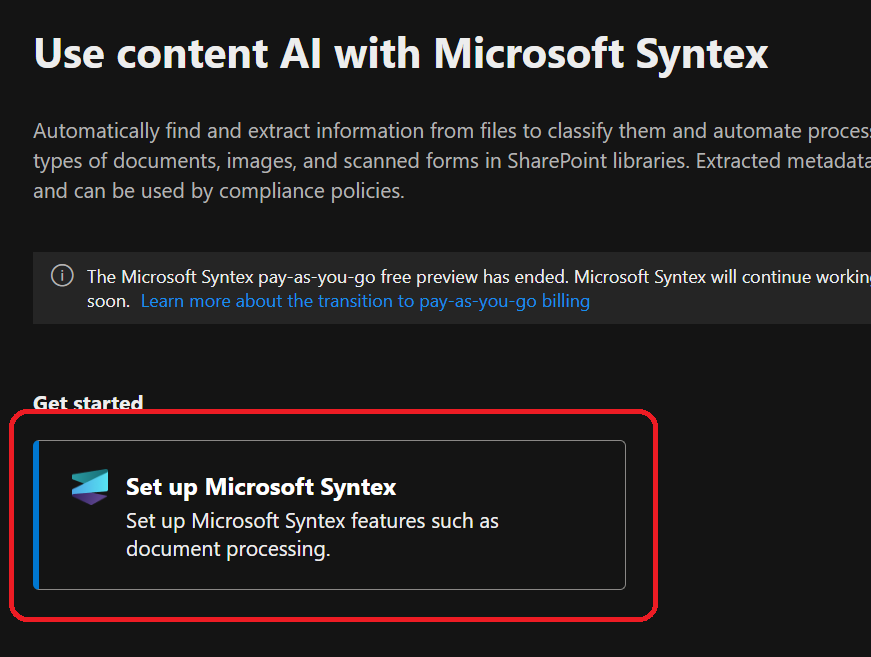Screen dimensions: 871x657
Task: Click the words 'document processing.' in the card
Action: pyautogui.click(x=228, y=549)
